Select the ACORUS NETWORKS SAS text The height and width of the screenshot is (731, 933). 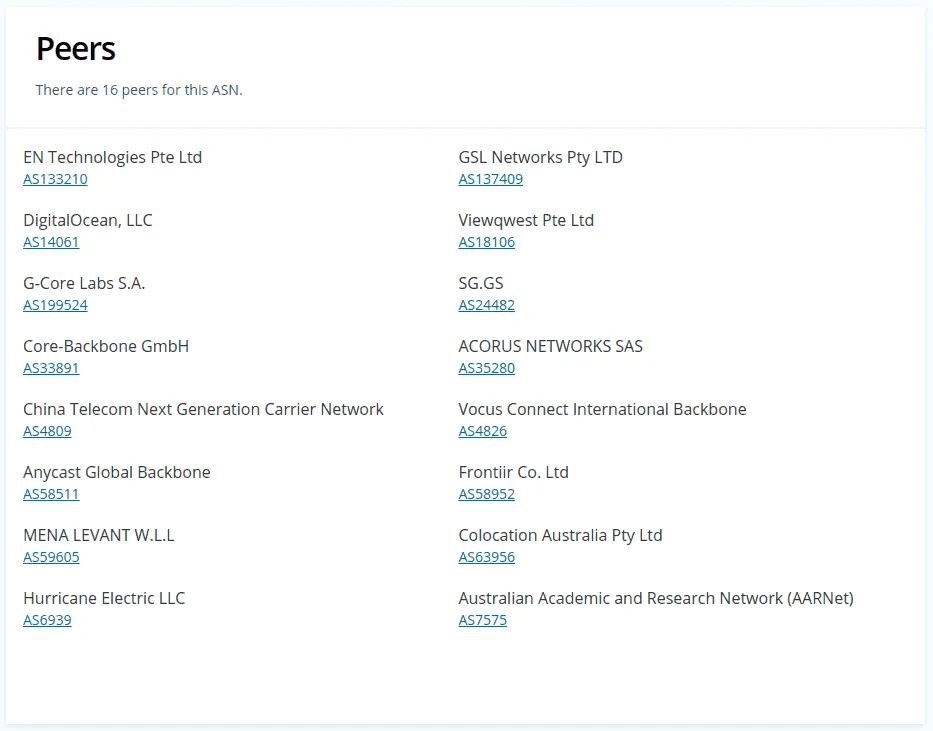point(550,346)
